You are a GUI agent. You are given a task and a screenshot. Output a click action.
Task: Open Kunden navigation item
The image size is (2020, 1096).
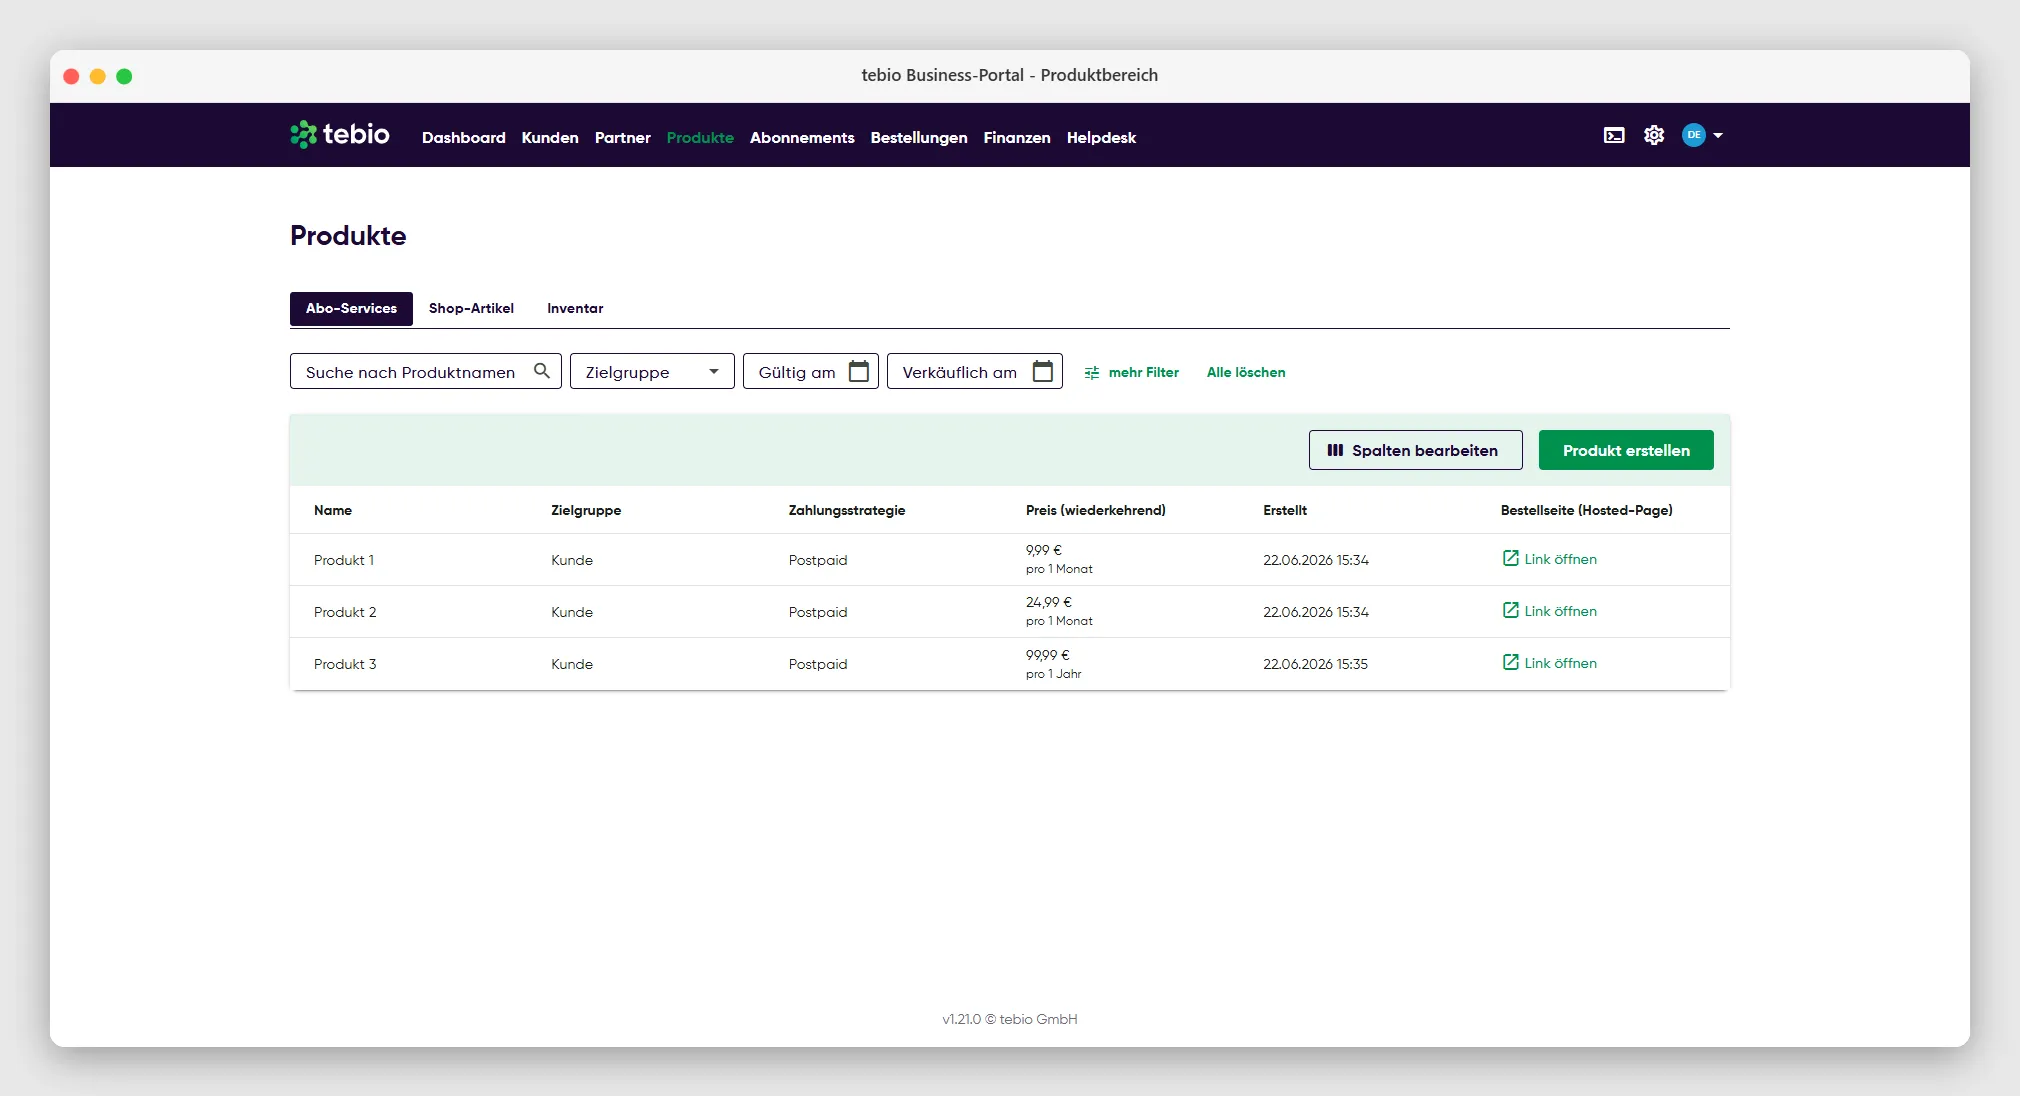(550, 137)
